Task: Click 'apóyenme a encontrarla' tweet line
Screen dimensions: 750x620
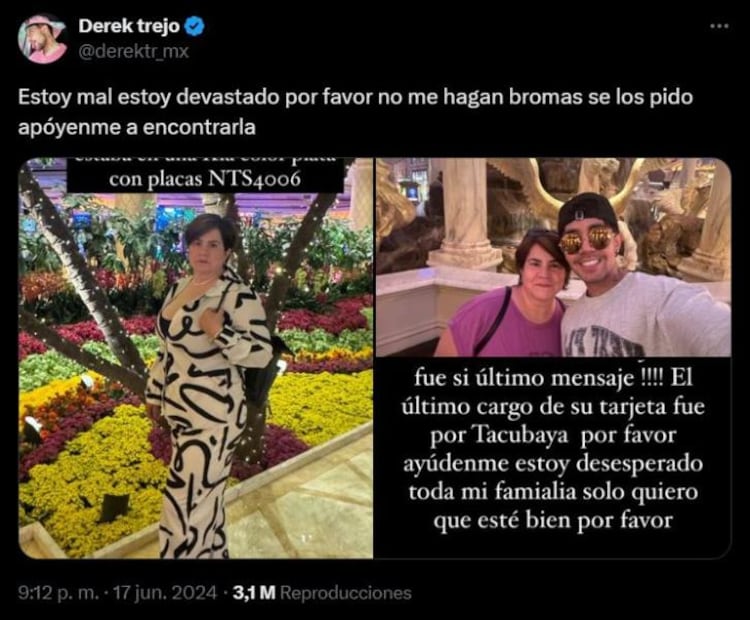Action: tap(137, 127)
